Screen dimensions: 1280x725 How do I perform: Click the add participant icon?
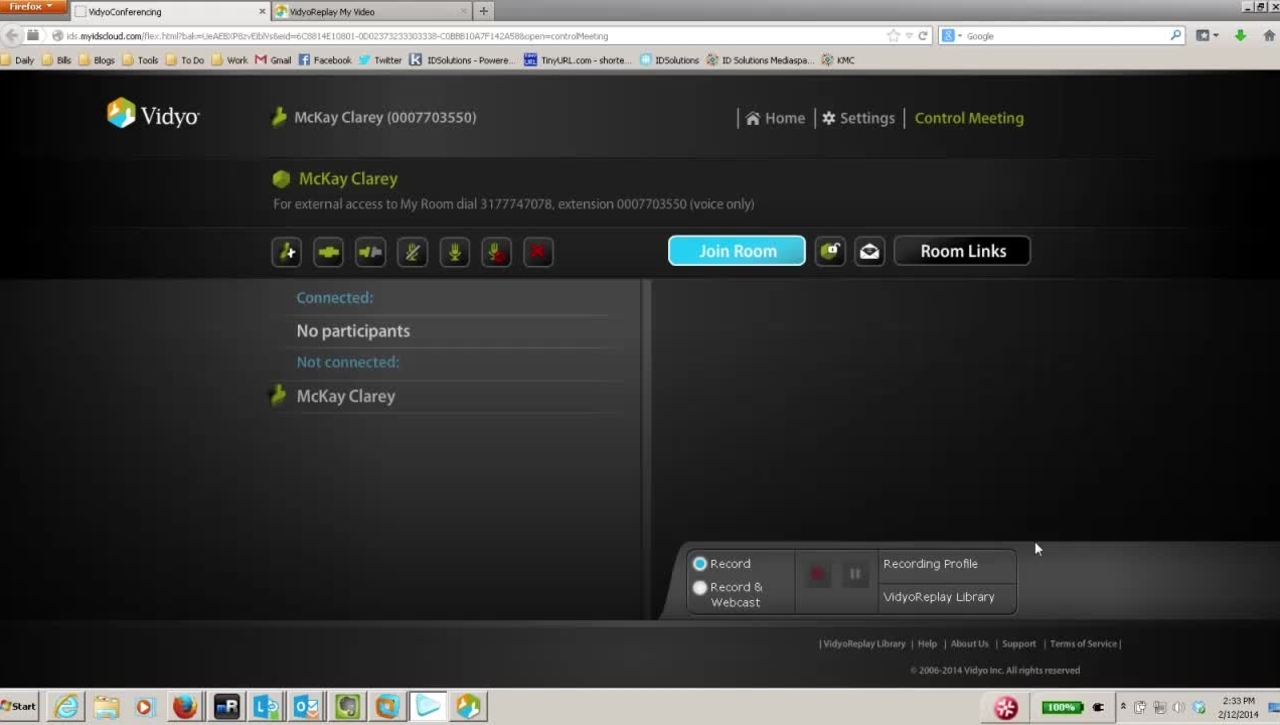287,252
